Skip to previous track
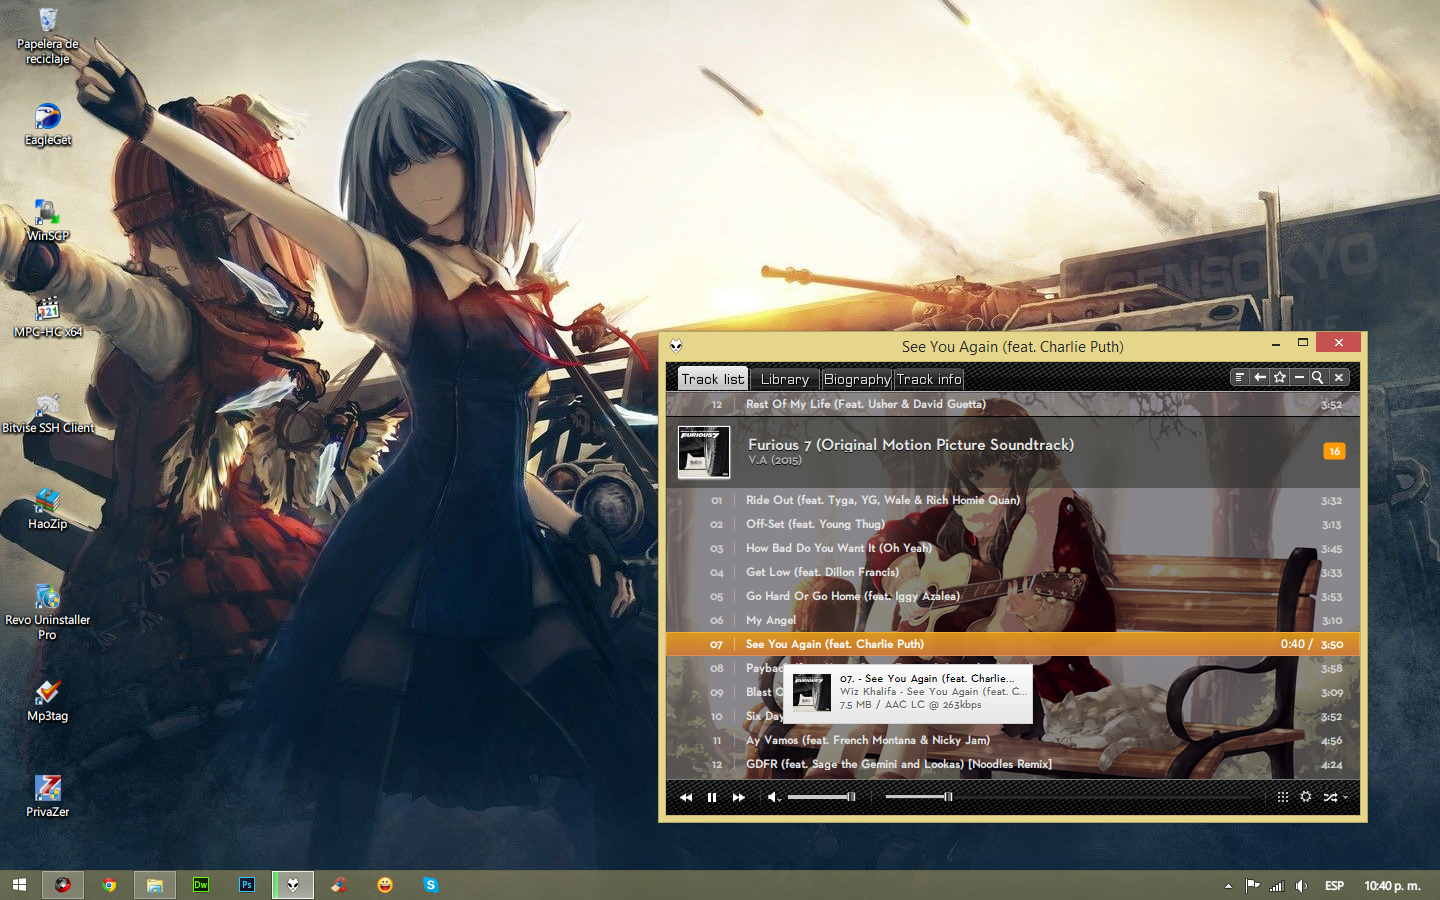This screenshot has width=1440, height=900. (686, 797)
